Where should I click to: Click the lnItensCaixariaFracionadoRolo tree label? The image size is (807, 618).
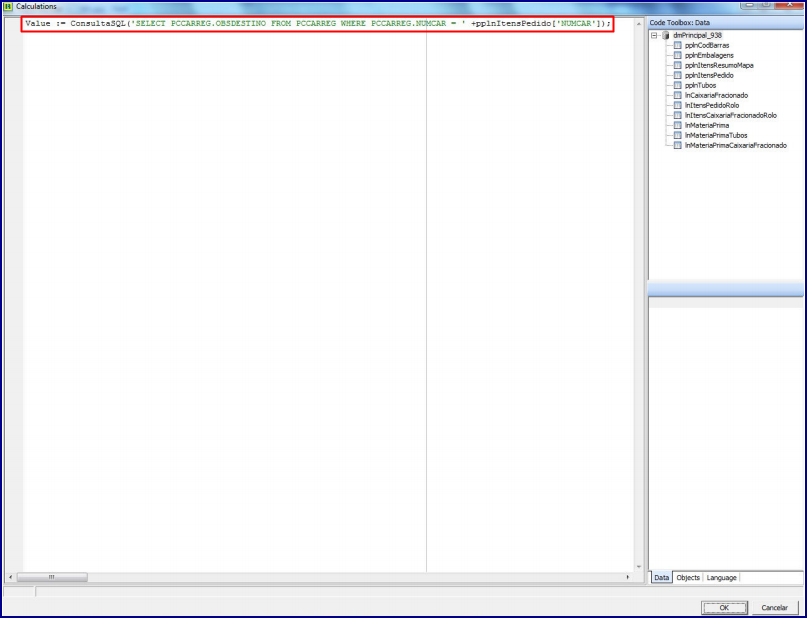(x=730, y=115)
